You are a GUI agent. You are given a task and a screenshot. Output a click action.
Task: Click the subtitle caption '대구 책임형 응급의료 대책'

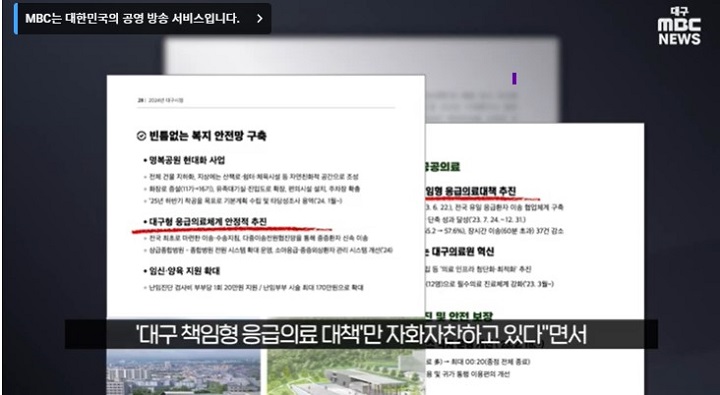pyautogui.click(x=361, y=334)
